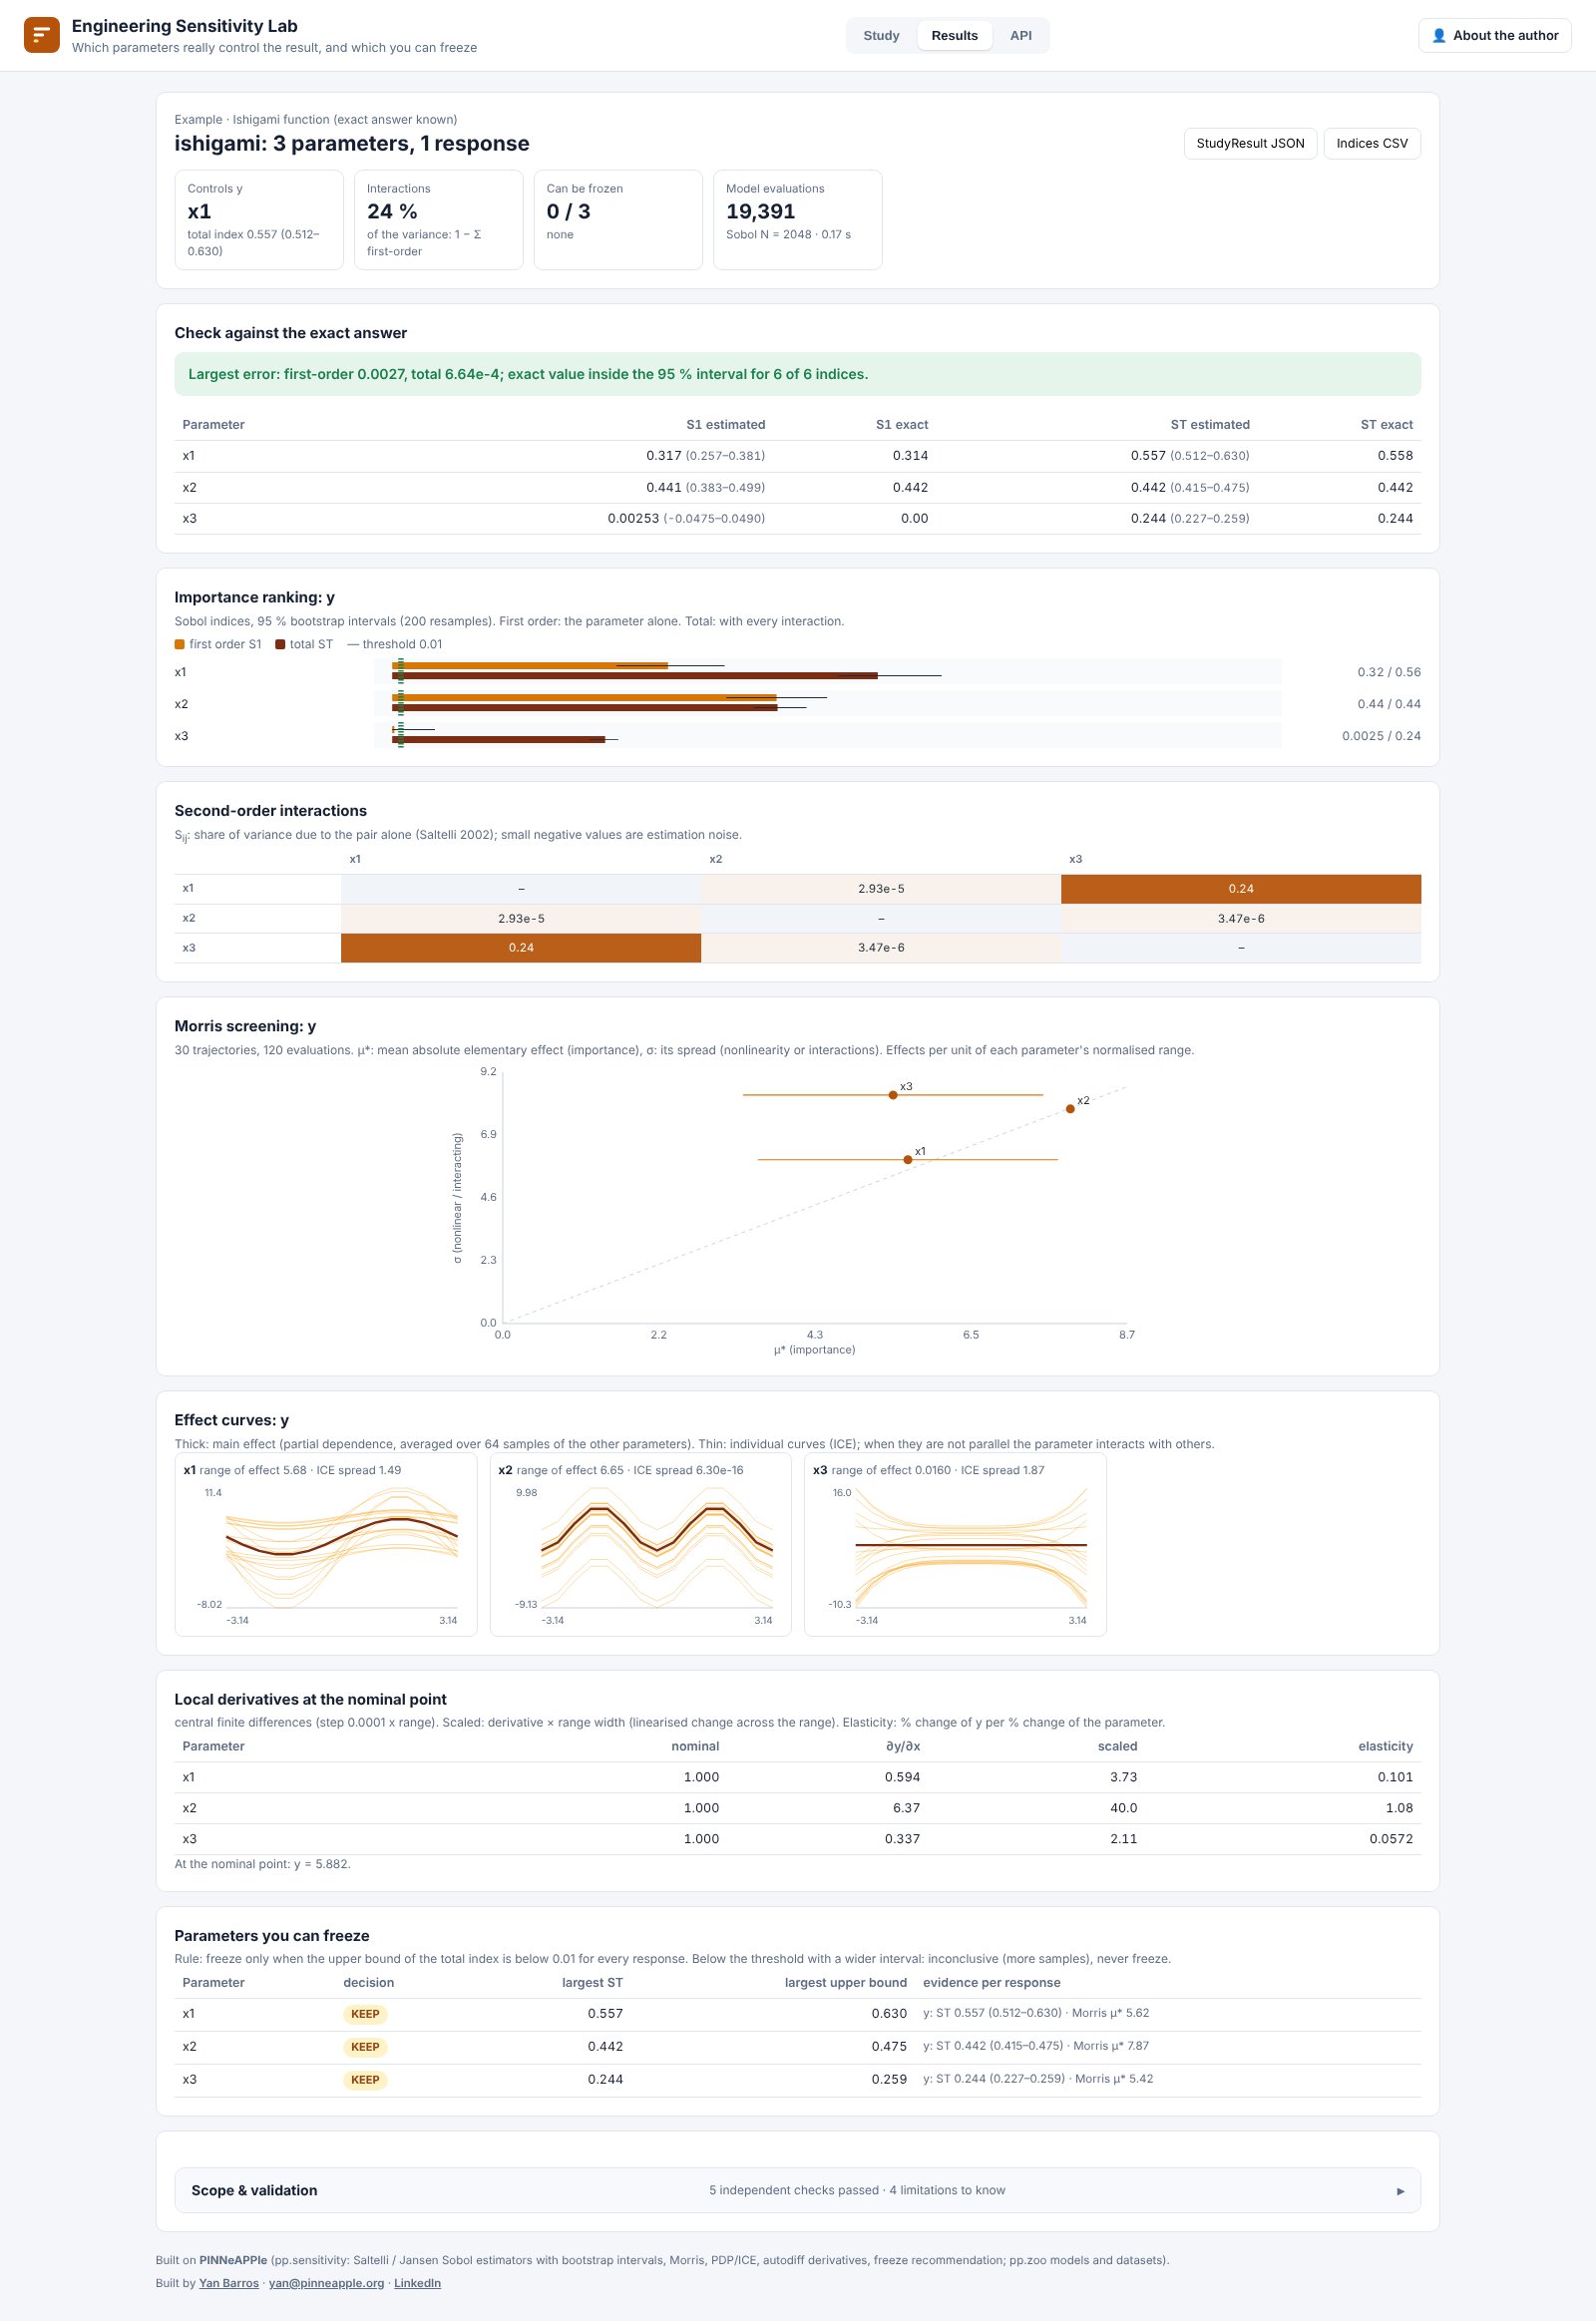The image size is (1596, 2321).
Task: Open the x2 effect curve chart
Action: (640, 1545)
